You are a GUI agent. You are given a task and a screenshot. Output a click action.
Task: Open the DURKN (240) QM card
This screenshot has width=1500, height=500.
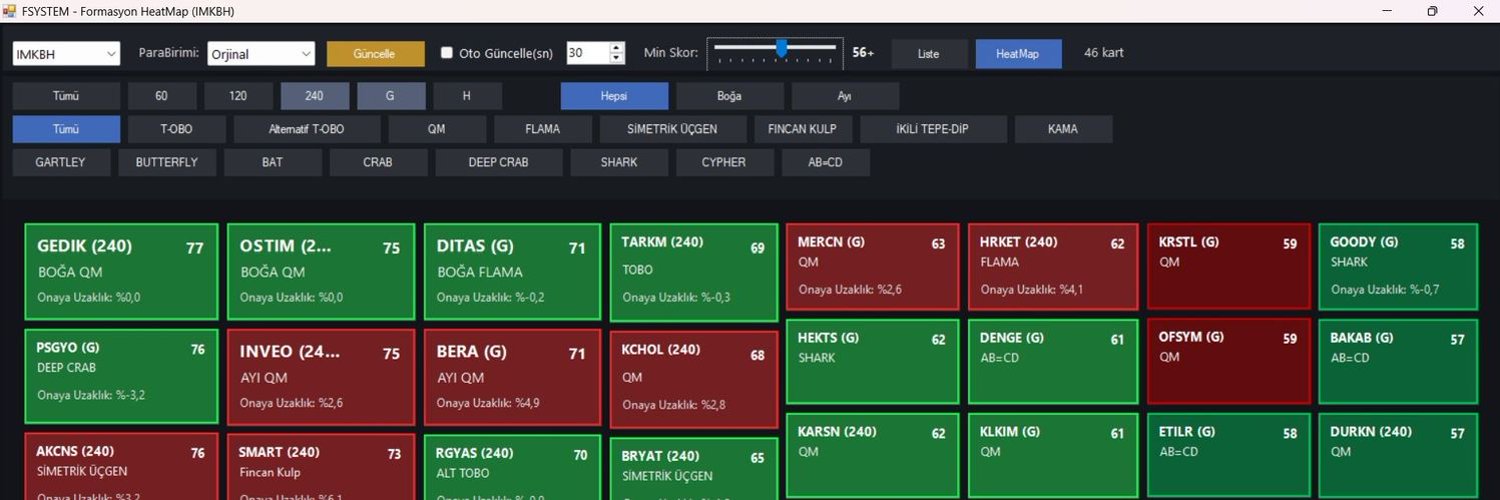click(1399, 455)
